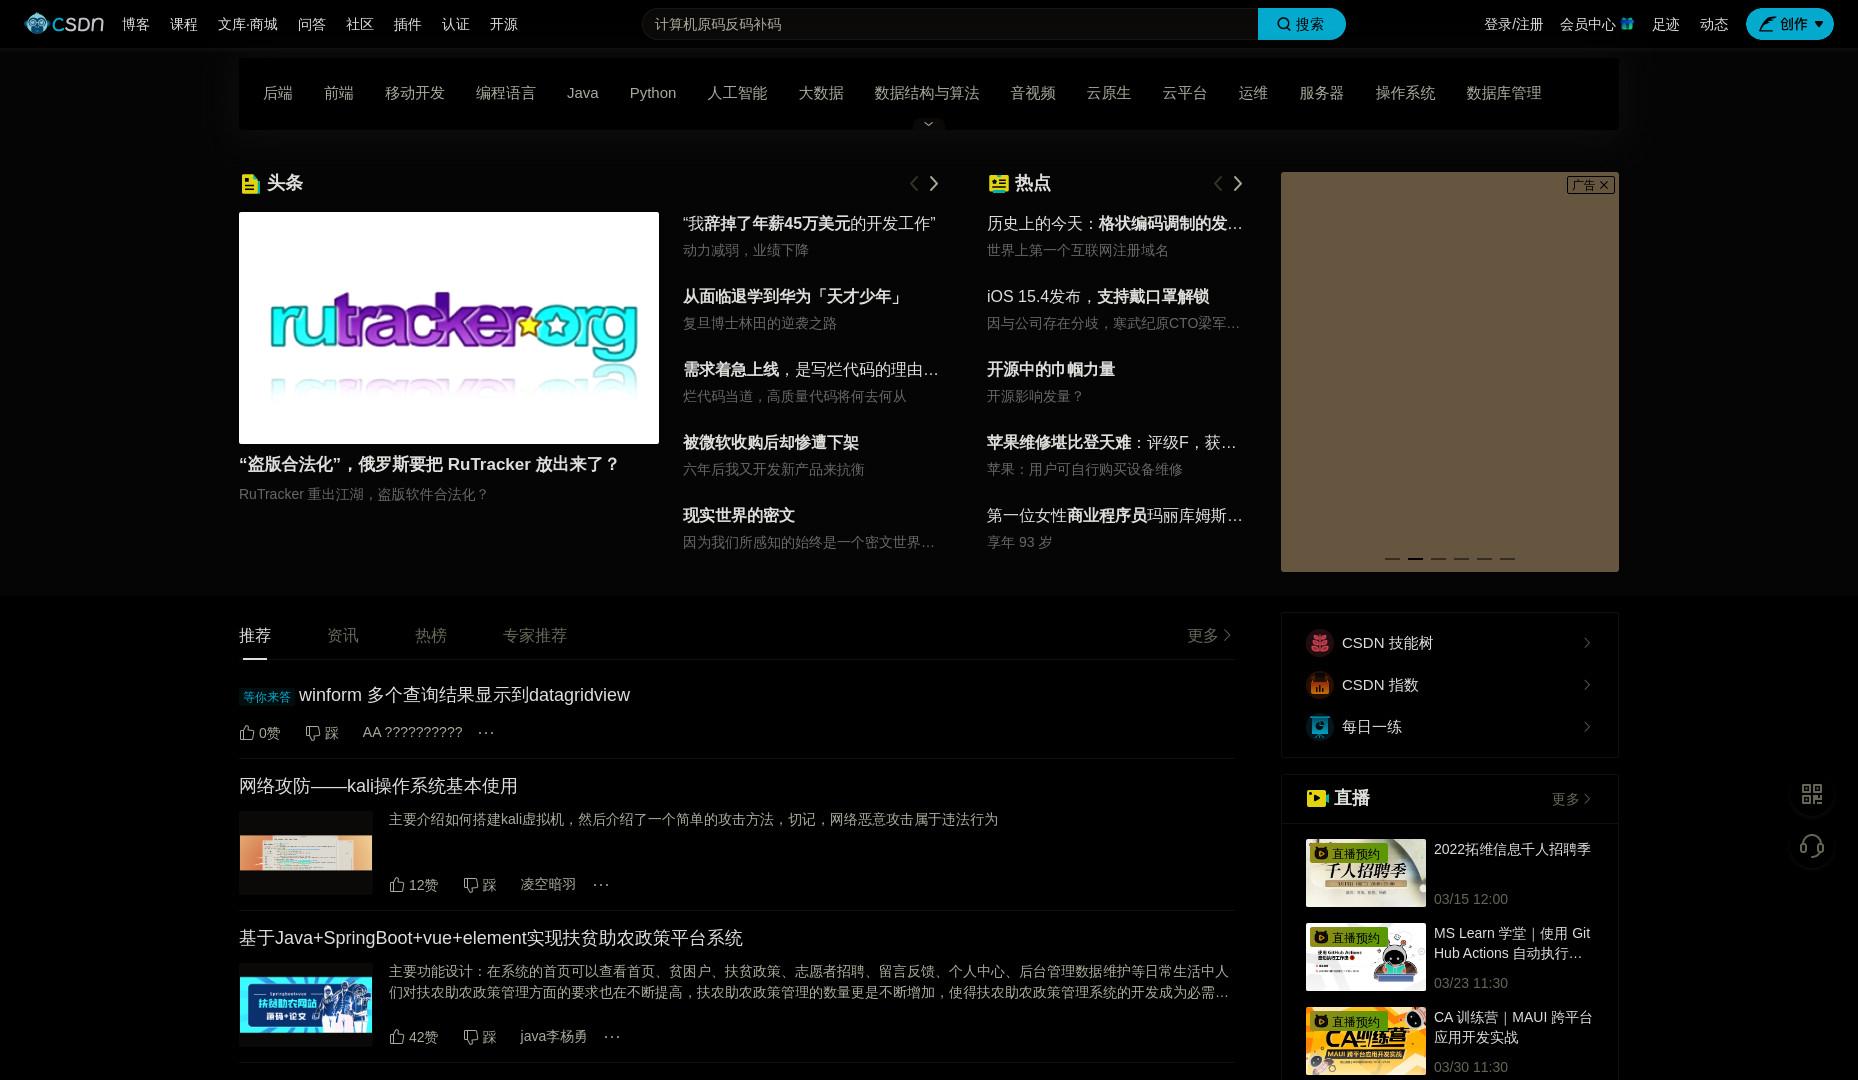1858x1080 pixels.
Task: Select the first ad carousel indicator
Action: 1392,559
